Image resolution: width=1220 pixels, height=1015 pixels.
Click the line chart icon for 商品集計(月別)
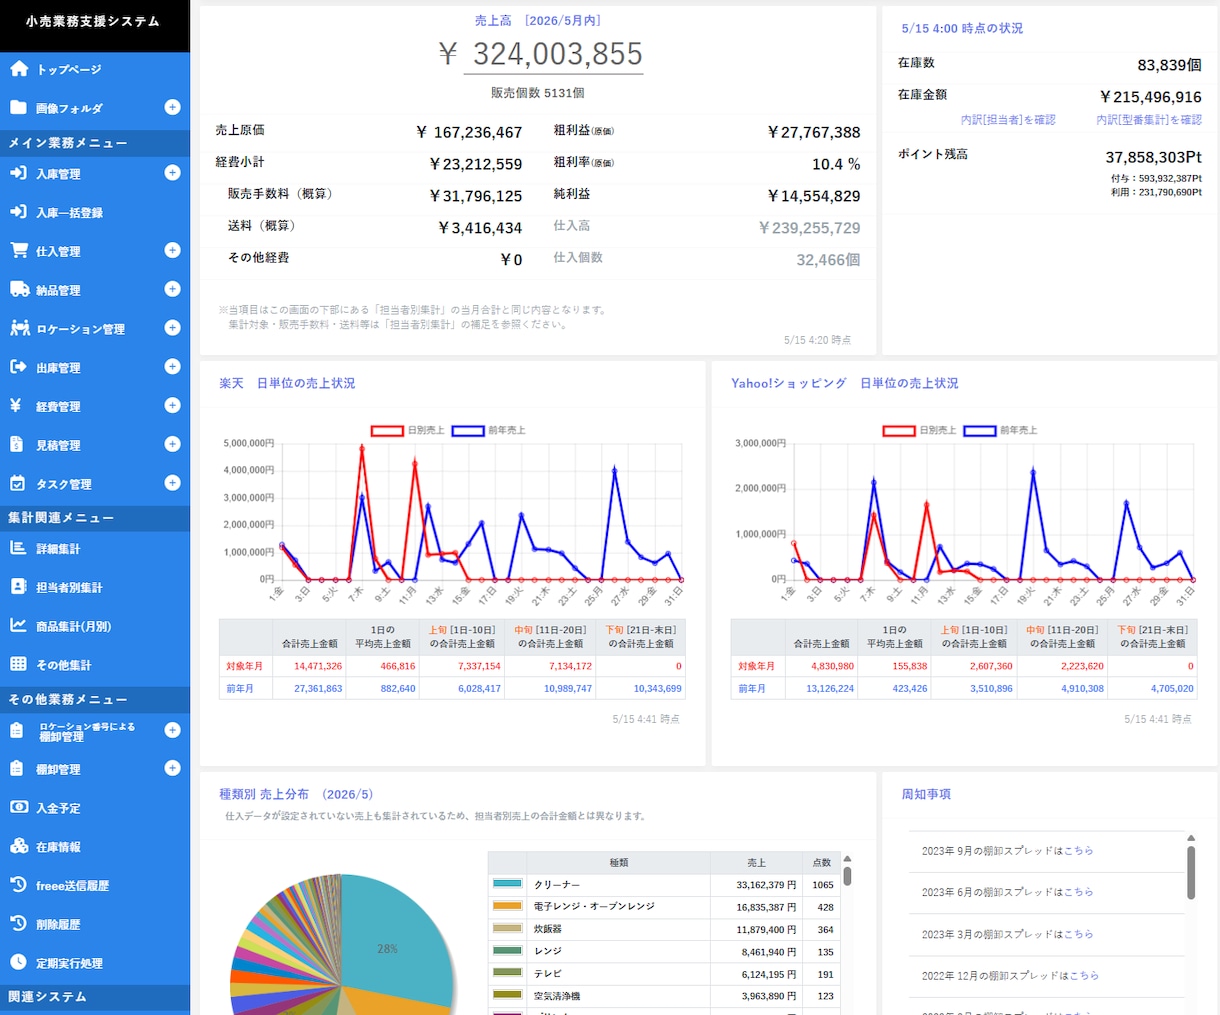[18, 626]
